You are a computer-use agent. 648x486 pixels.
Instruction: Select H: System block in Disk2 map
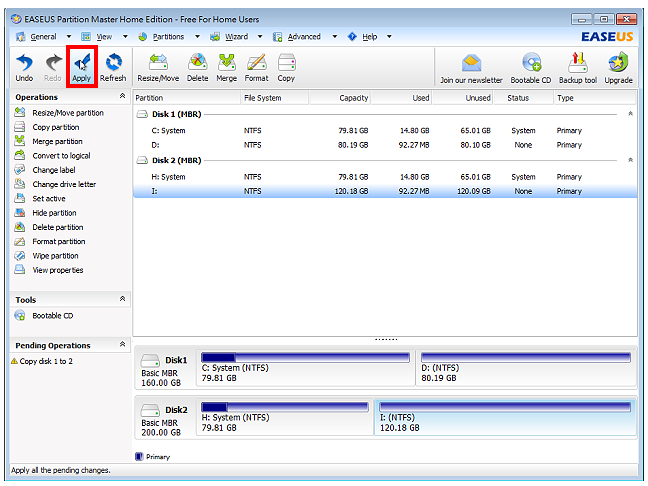pyautogui.click(x=285, y=417)
